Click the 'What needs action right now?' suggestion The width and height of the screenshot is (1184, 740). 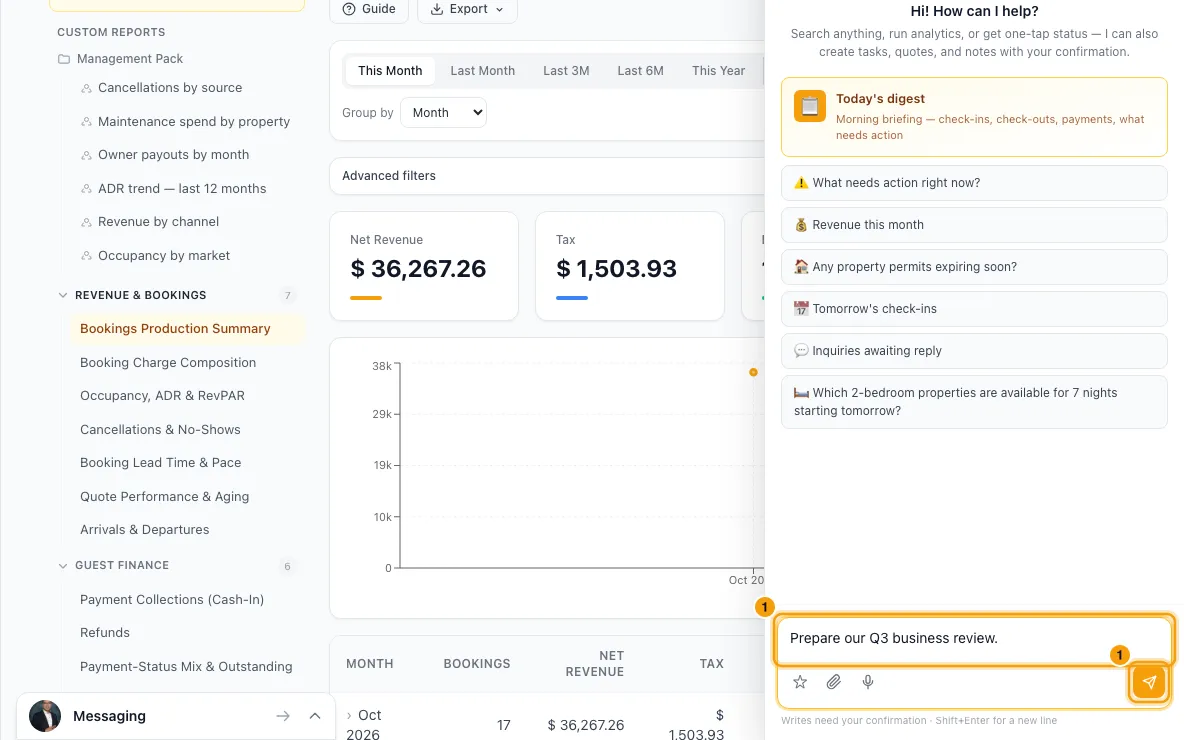tap(974, 183)
